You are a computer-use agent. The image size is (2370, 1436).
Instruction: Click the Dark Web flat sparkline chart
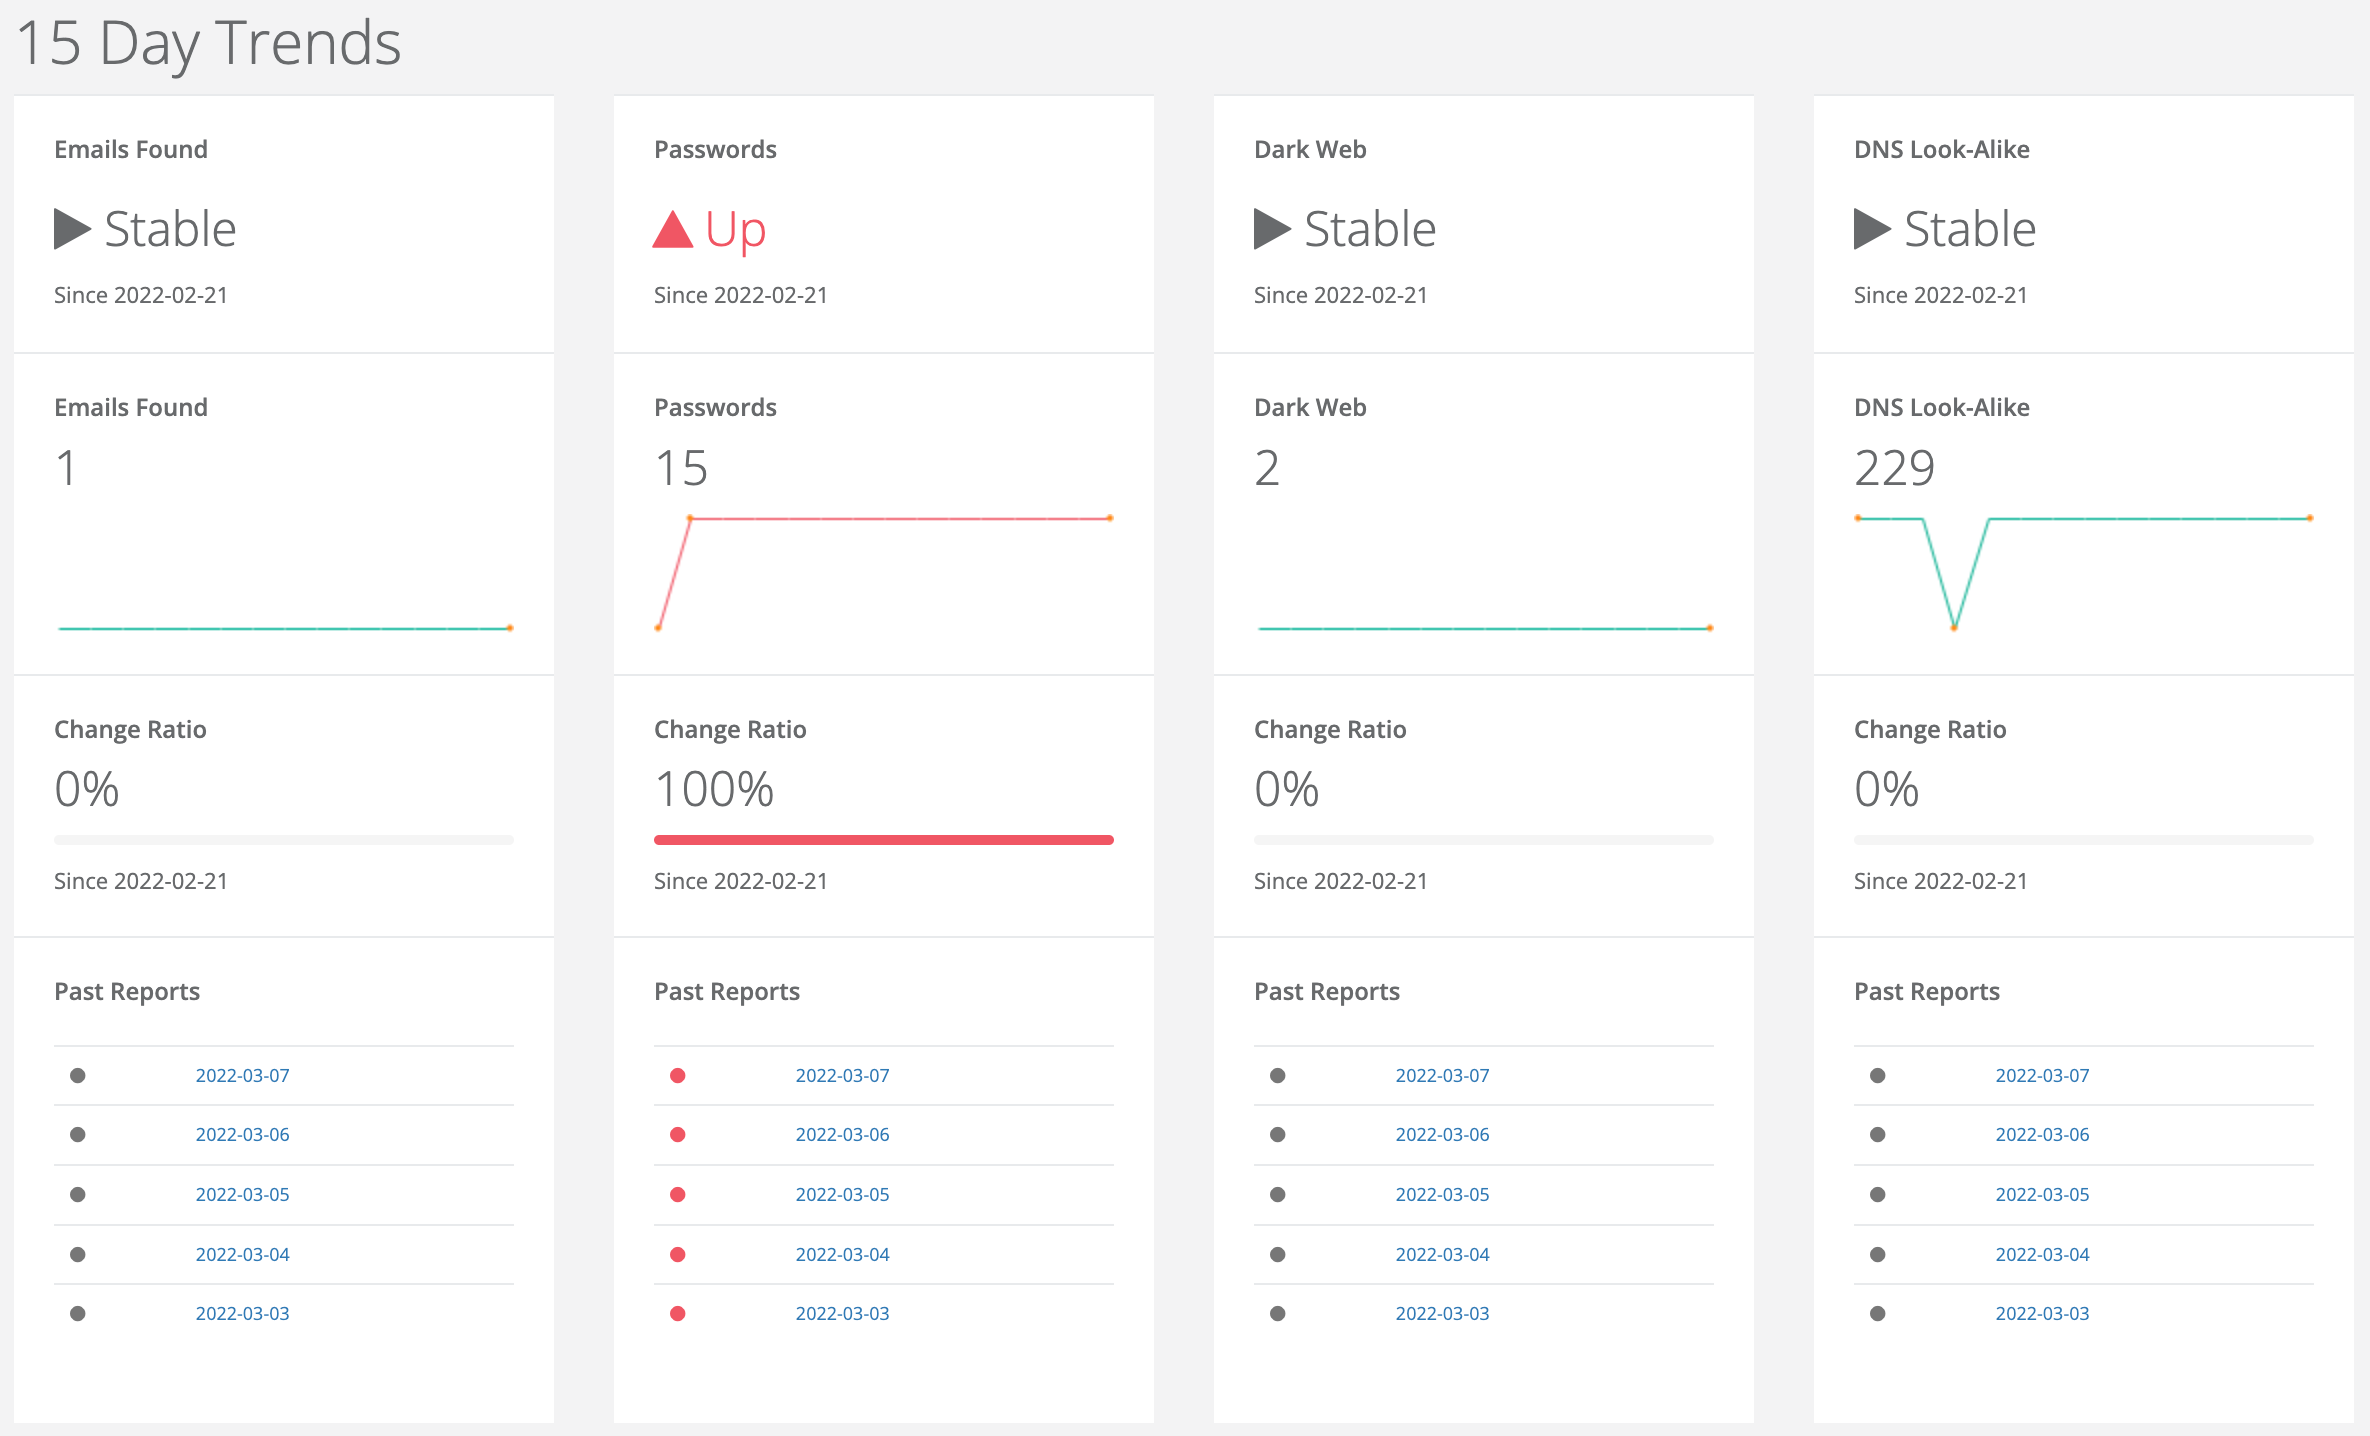pyautogui.click(x=1484, y=628)
